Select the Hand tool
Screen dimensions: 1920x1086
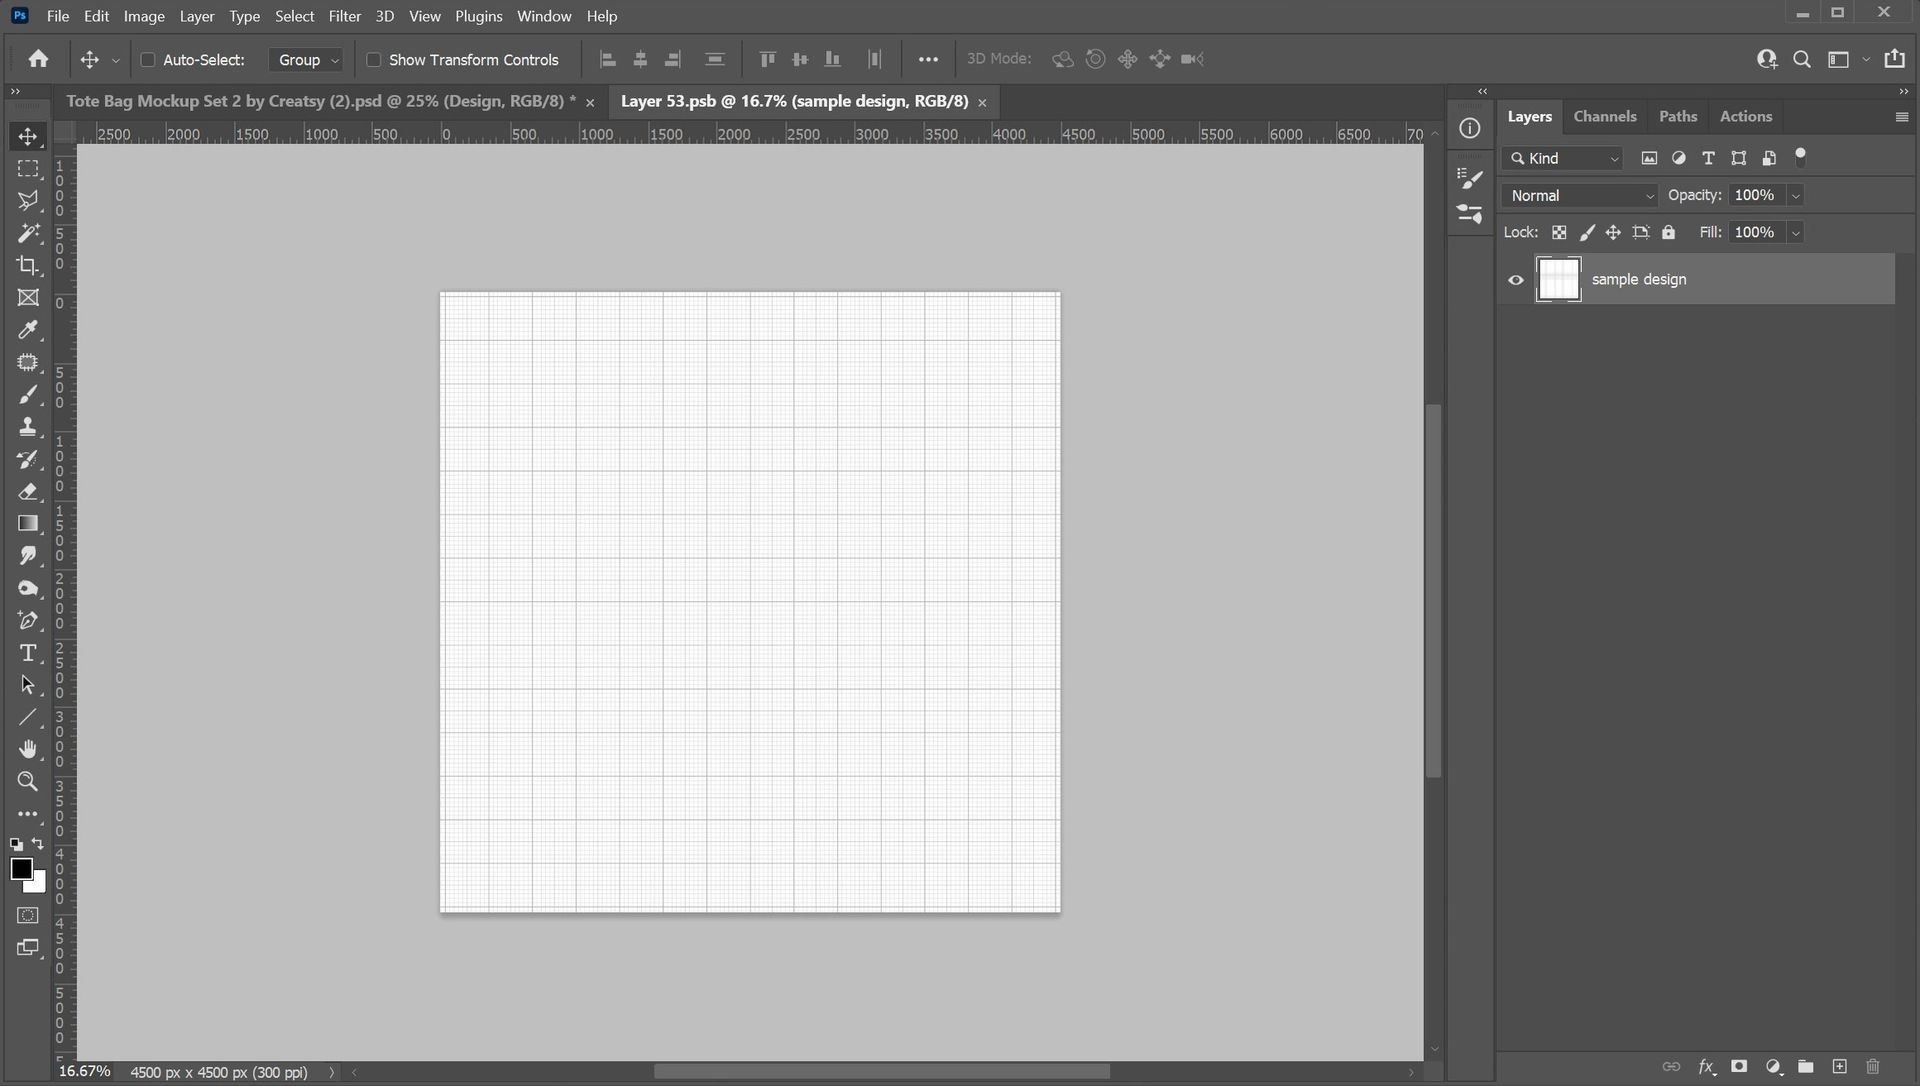click(x=28, y=750)
